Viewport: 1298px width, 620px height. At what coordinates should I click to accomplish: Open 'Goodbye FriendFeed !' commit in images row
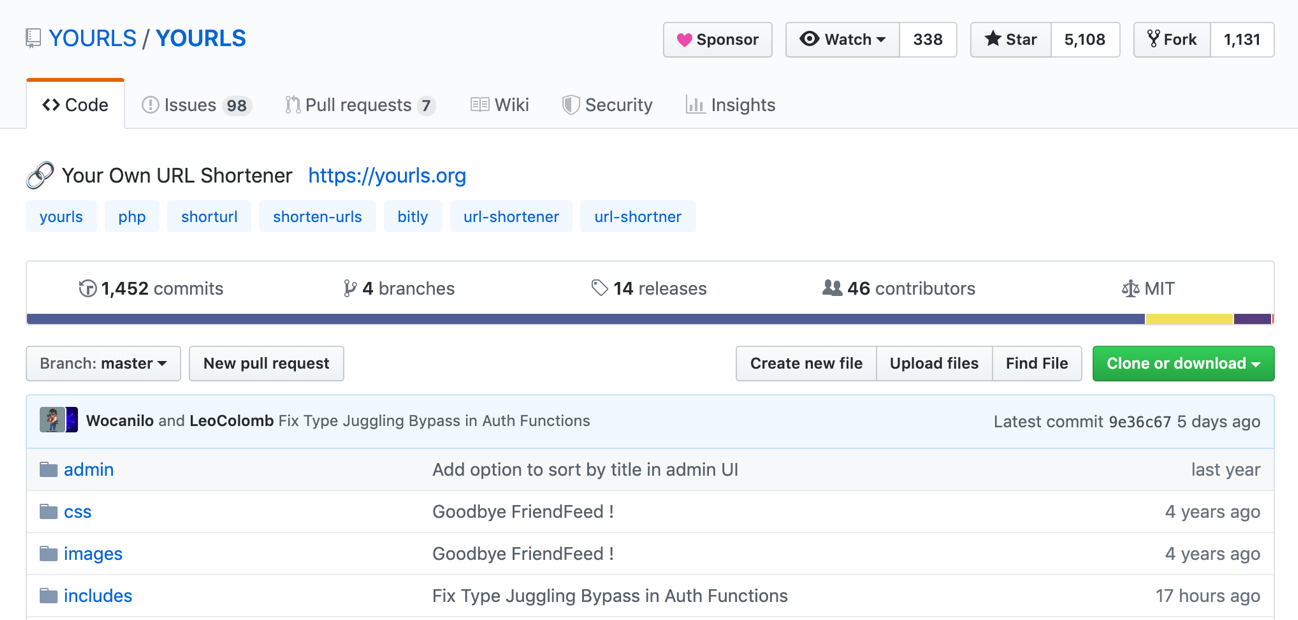pyautogui.click(x=523, y=553)
